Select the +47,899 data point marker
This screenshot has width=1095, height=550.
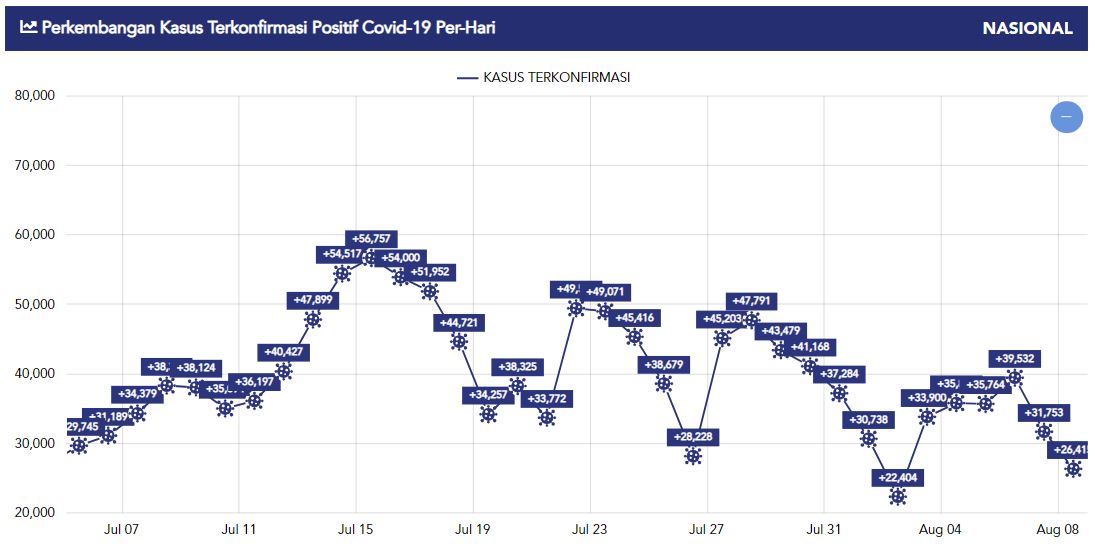click(x=313, y=320)
